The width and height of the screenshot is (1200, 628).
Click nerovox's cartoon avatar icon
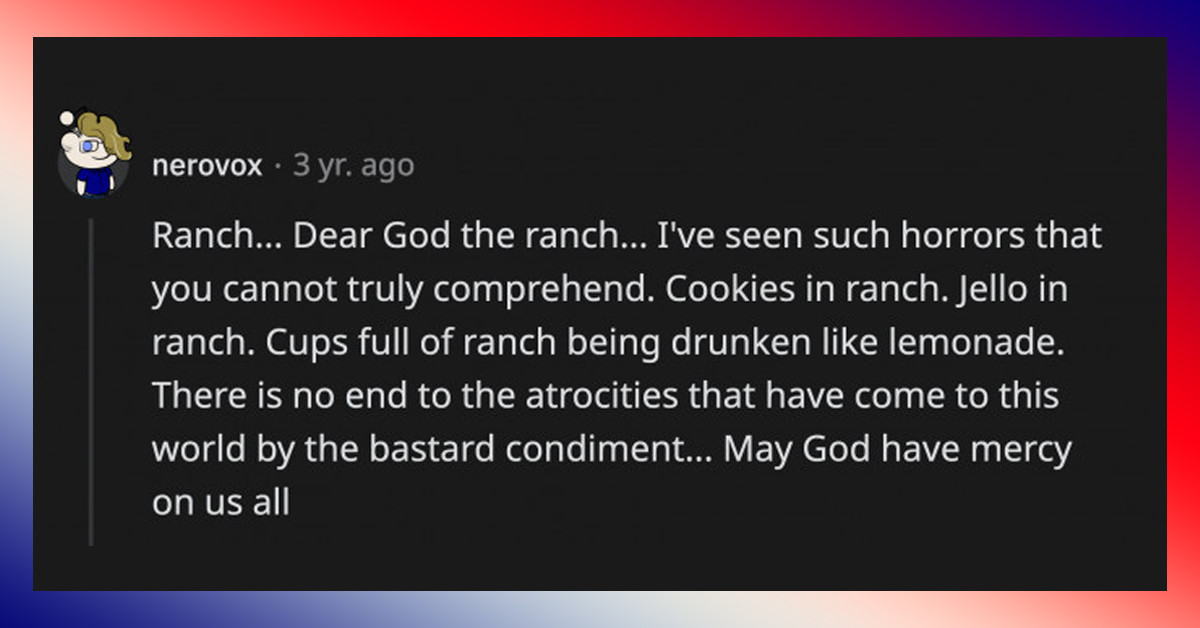point(96,160)
